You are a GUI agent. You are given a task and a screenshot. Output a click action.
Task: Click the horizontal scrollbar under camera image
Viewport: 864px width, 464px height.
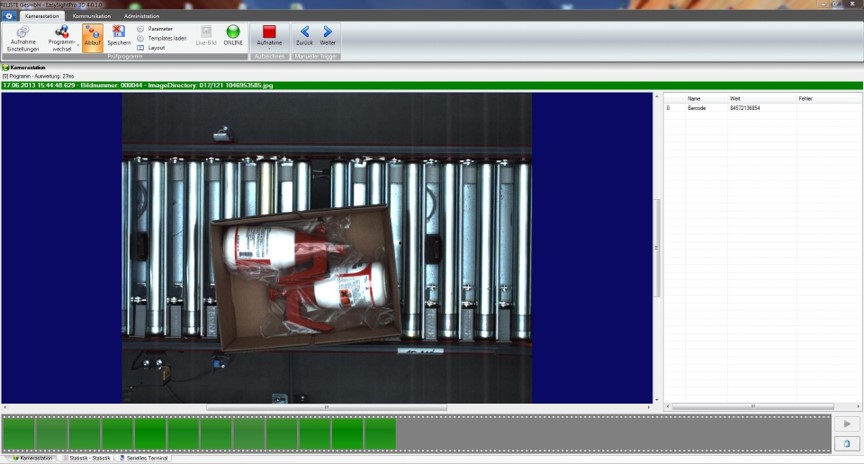pos(326,408)
